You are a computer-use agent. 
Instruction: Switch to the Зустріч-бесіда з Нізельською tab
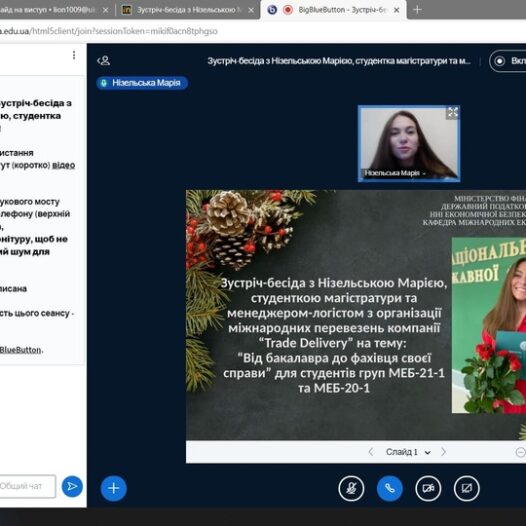point(188,10)
